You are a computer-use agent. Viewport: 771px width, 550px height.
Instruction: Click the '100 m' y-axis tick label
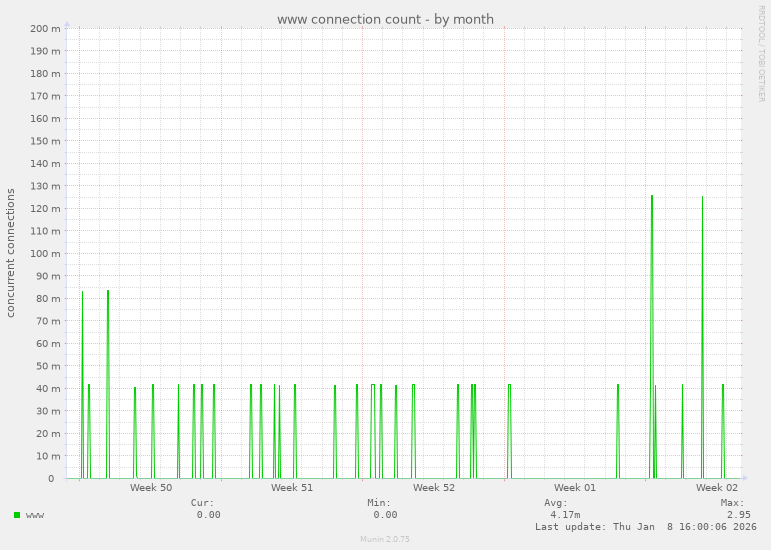point(45,254)
